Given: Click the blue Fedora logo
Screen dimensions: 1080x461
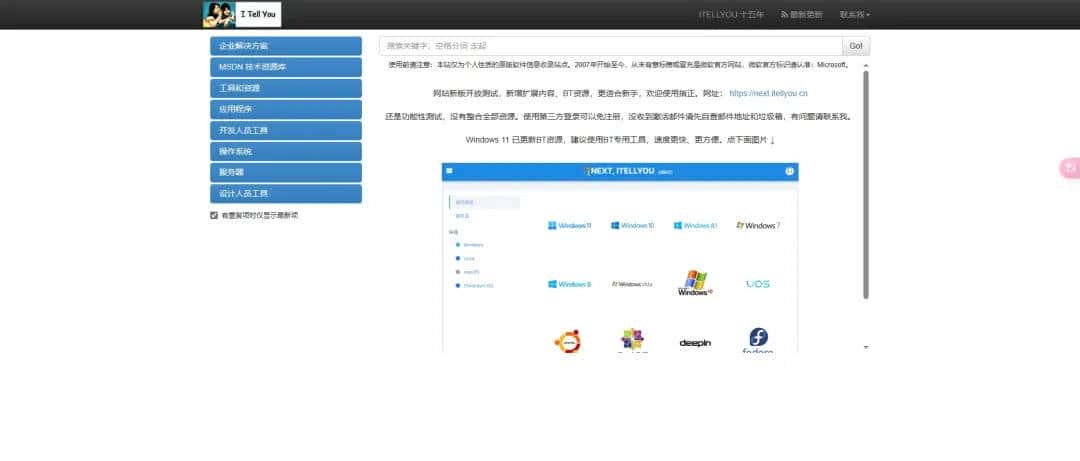Looking at the screenshot, I should (x=758, y=340).
